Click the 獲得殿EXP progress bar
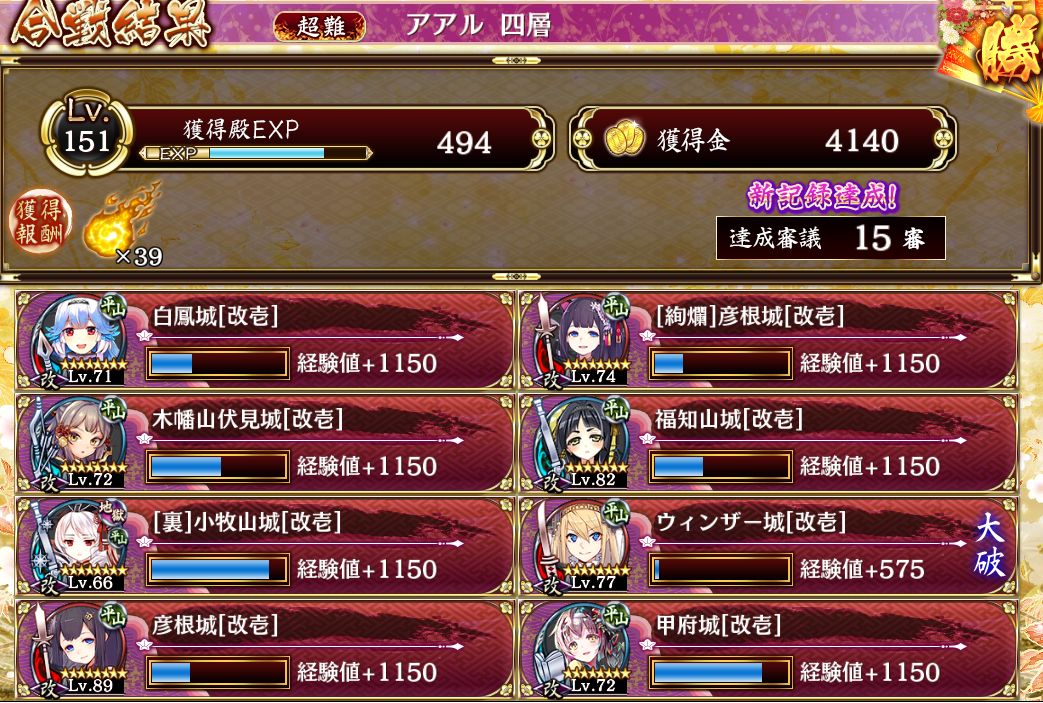Viewport: 1043px width, 703px height. pos(255,154)
